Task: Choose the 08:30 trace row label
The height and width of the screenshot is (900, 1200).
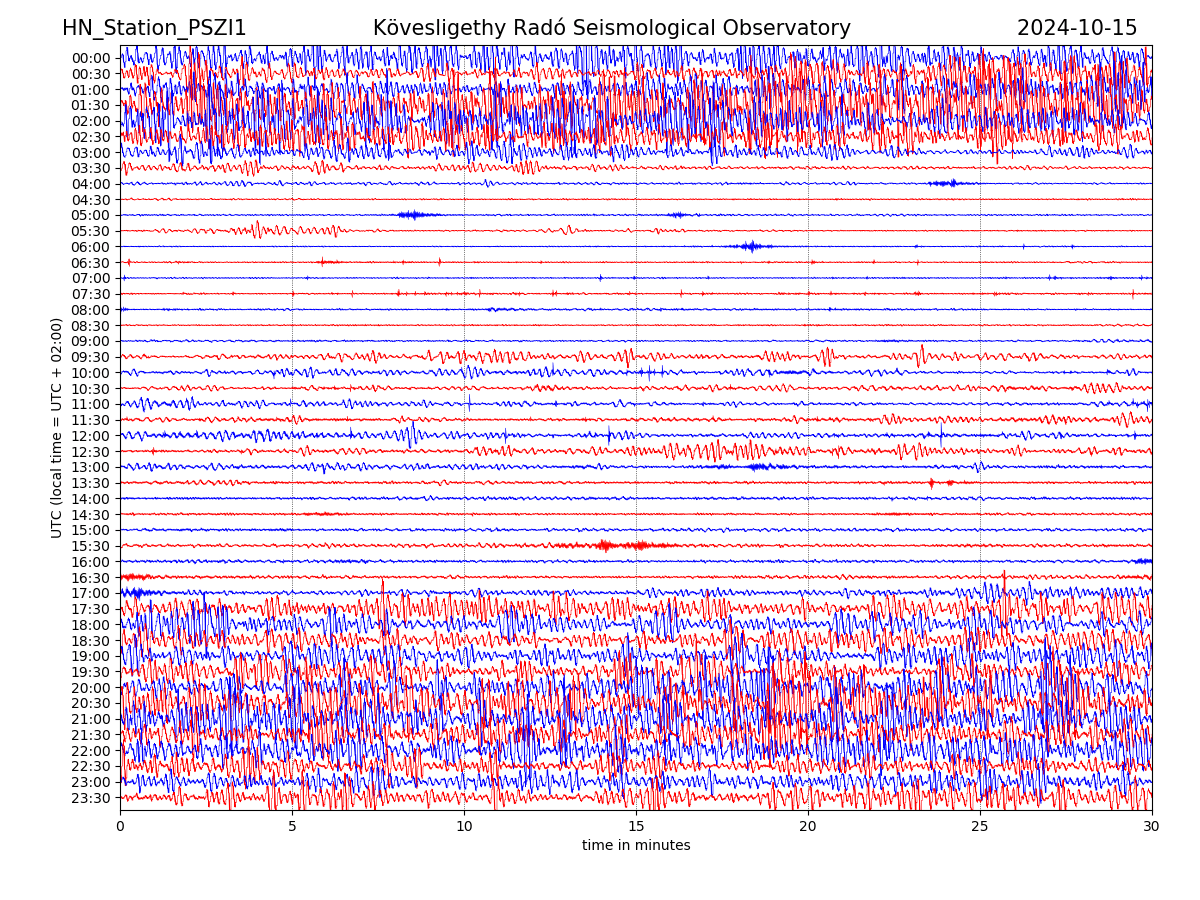Action: [90, 326]
